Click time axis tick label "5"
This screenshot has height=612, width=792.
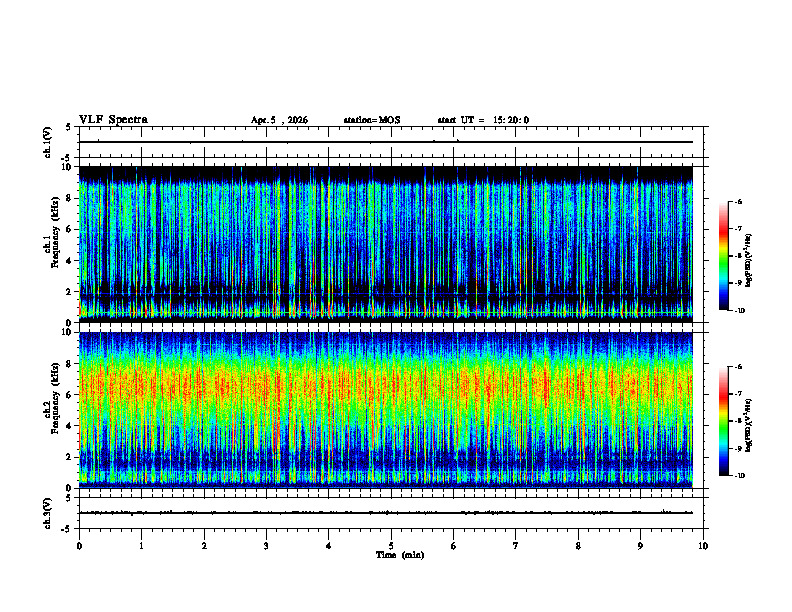(391, 546)
